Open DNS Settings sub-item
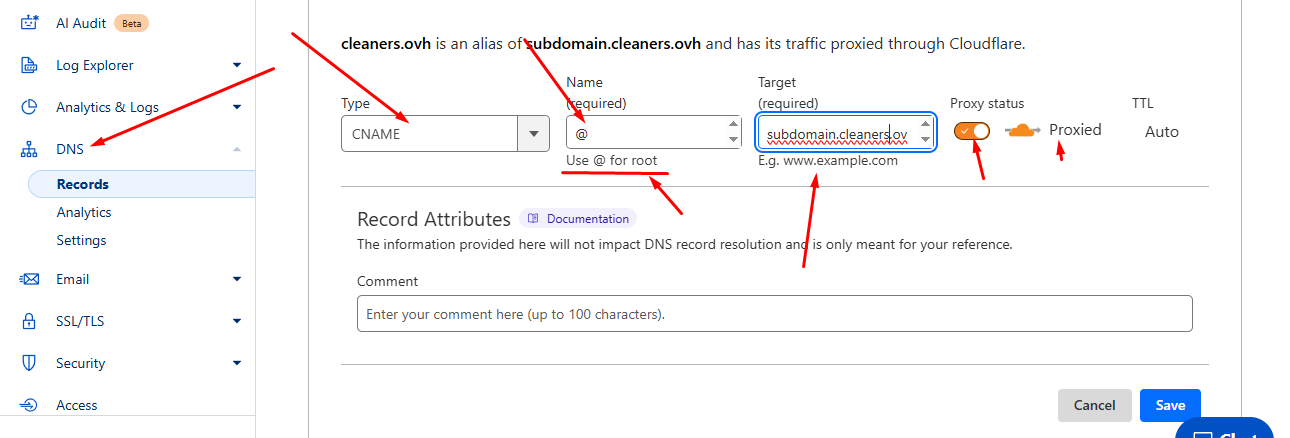Image resolution: width=1290 pixels, height=438 pixels. pyautogui.click(x=81, y=240)
